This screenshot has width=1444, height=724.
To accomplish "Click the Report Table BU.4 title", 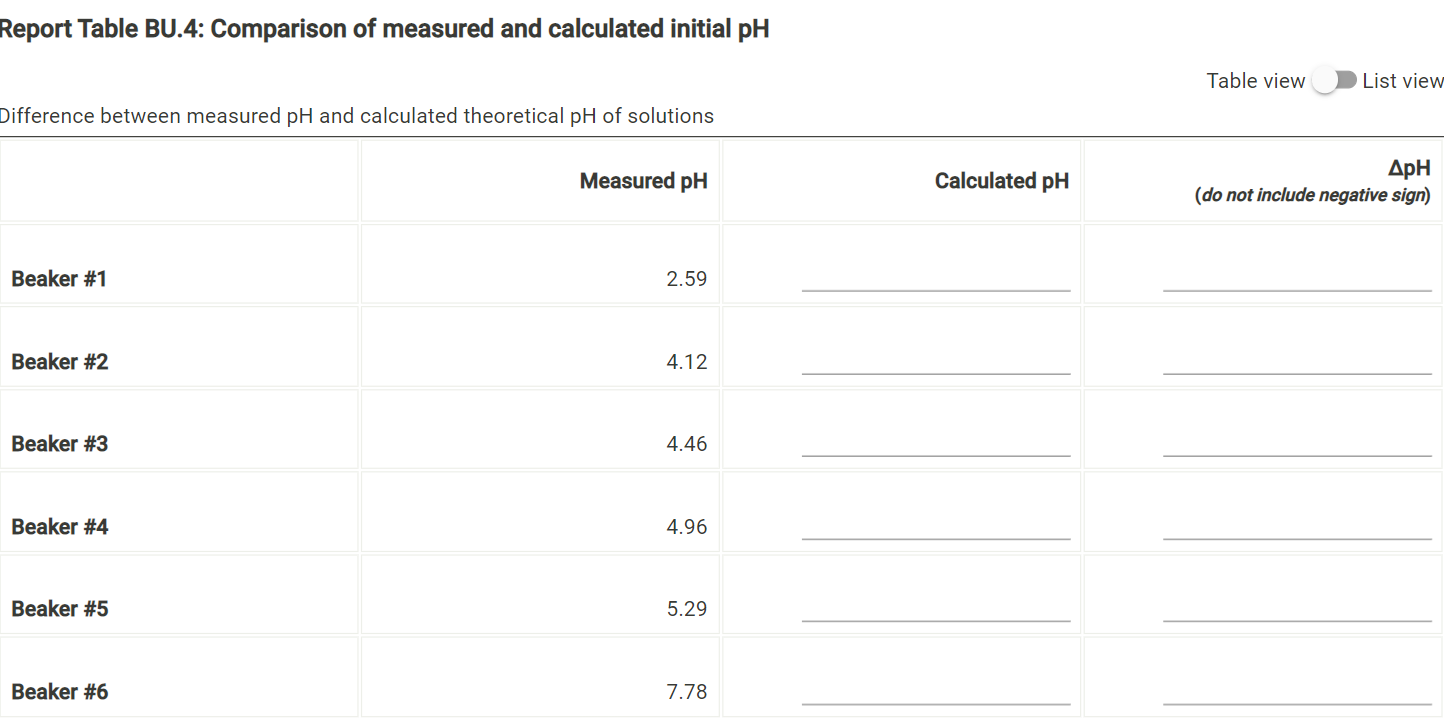I will click(x=385, y=28).
